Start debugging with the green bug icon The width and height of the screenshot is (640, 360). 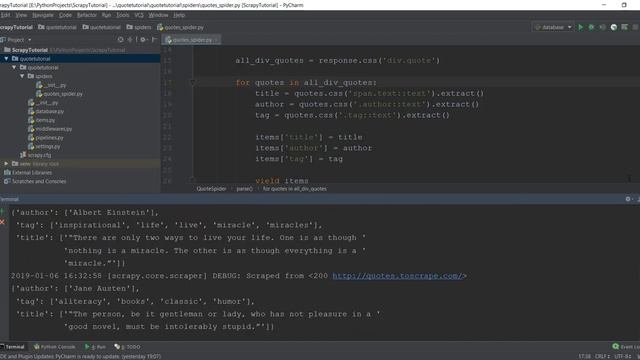click(x=591, y=27)
